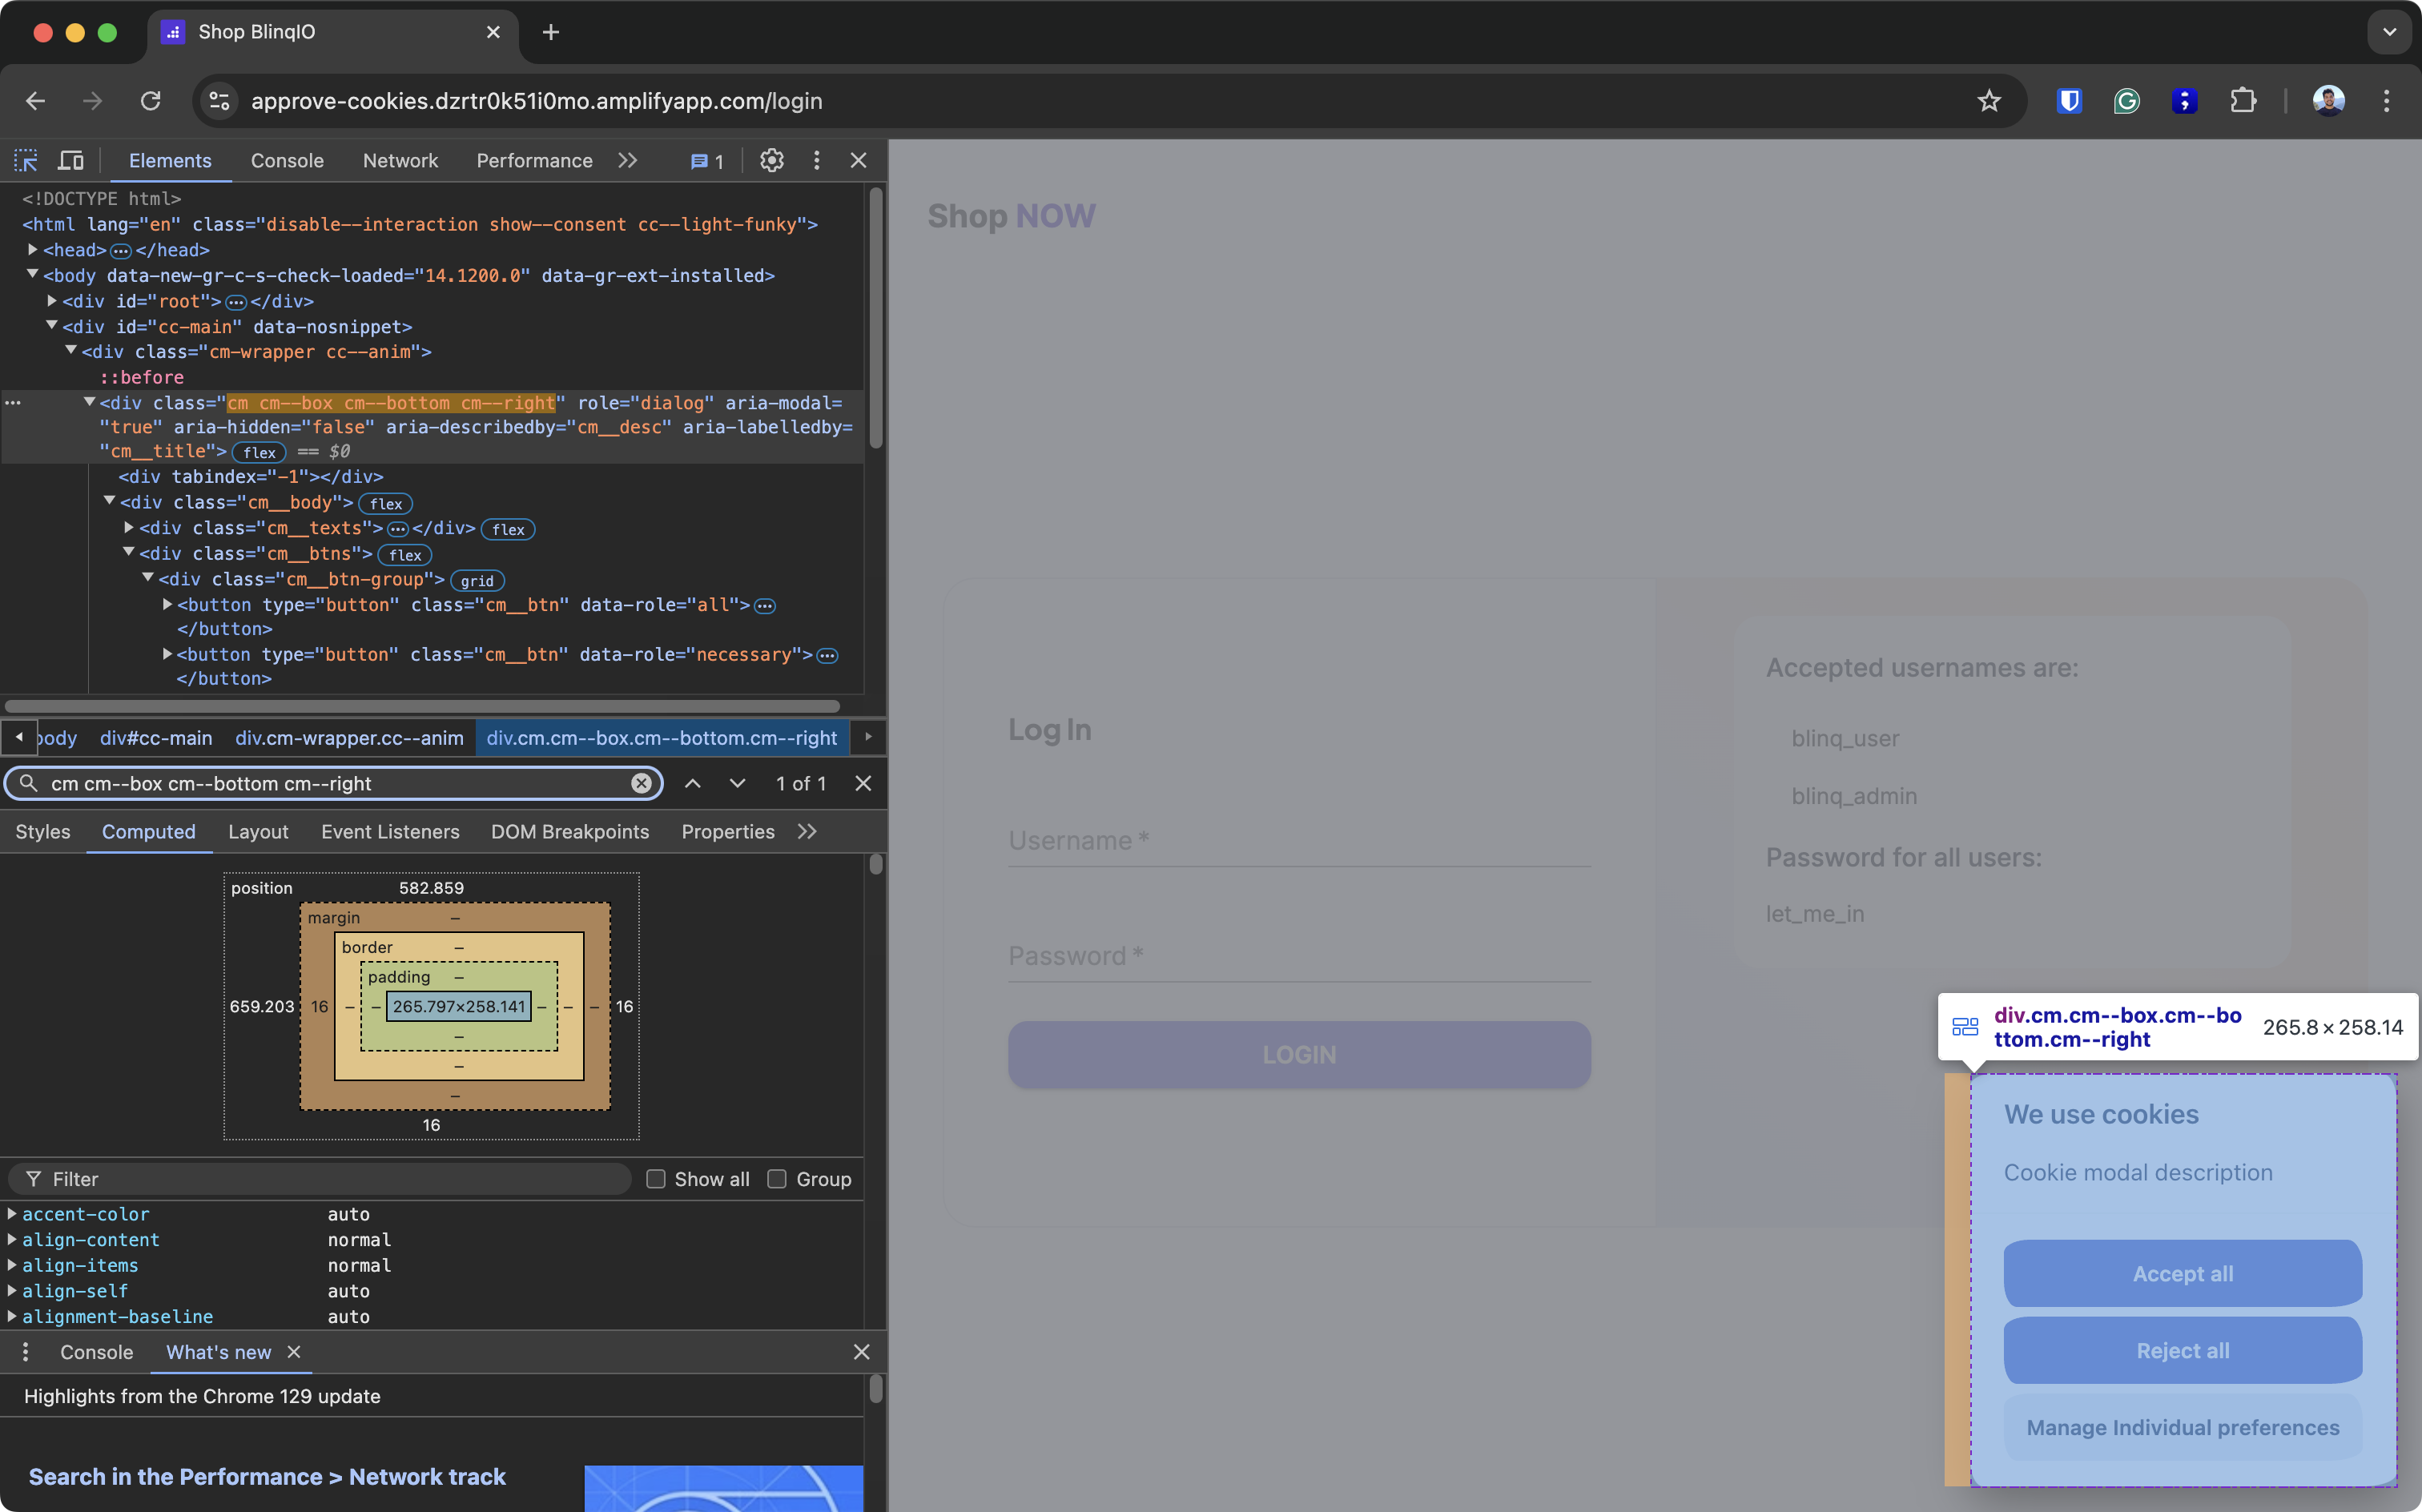Toggle the device toolbar icon
This screenshot has height=1512, width=2422.
(71, 160)
